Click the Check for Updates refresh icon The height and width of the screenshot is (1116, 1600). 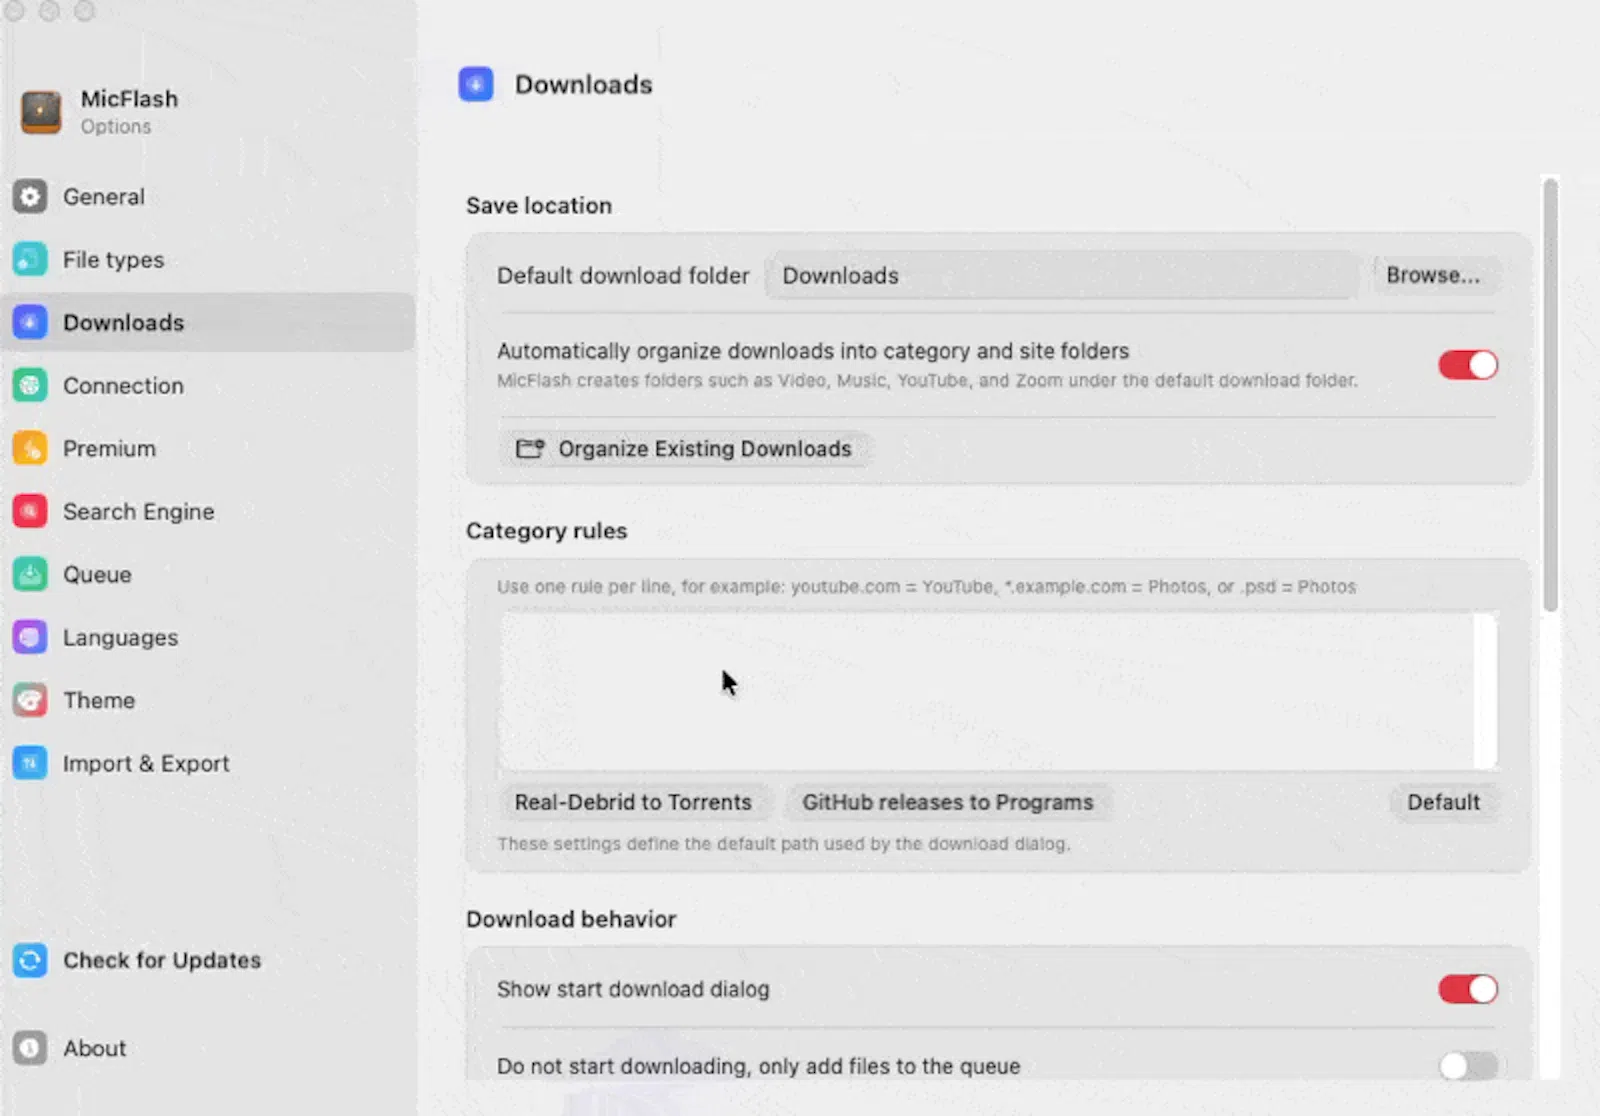(x=30, y=960)
